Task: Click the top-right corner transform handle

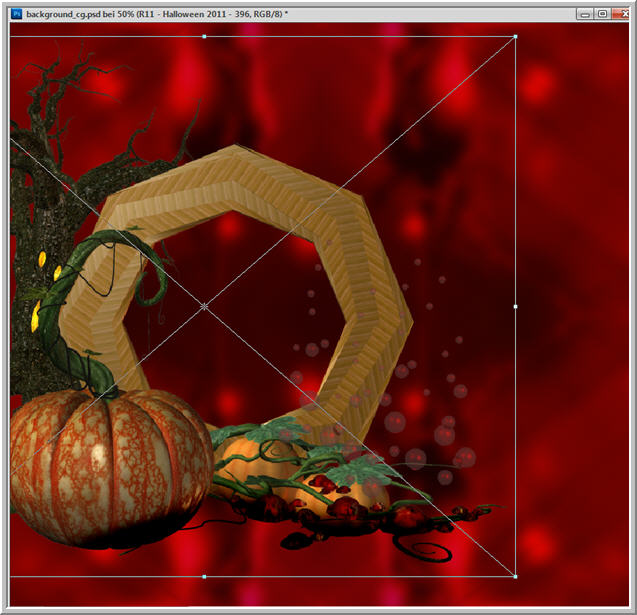Action: [x=516, y=37]
